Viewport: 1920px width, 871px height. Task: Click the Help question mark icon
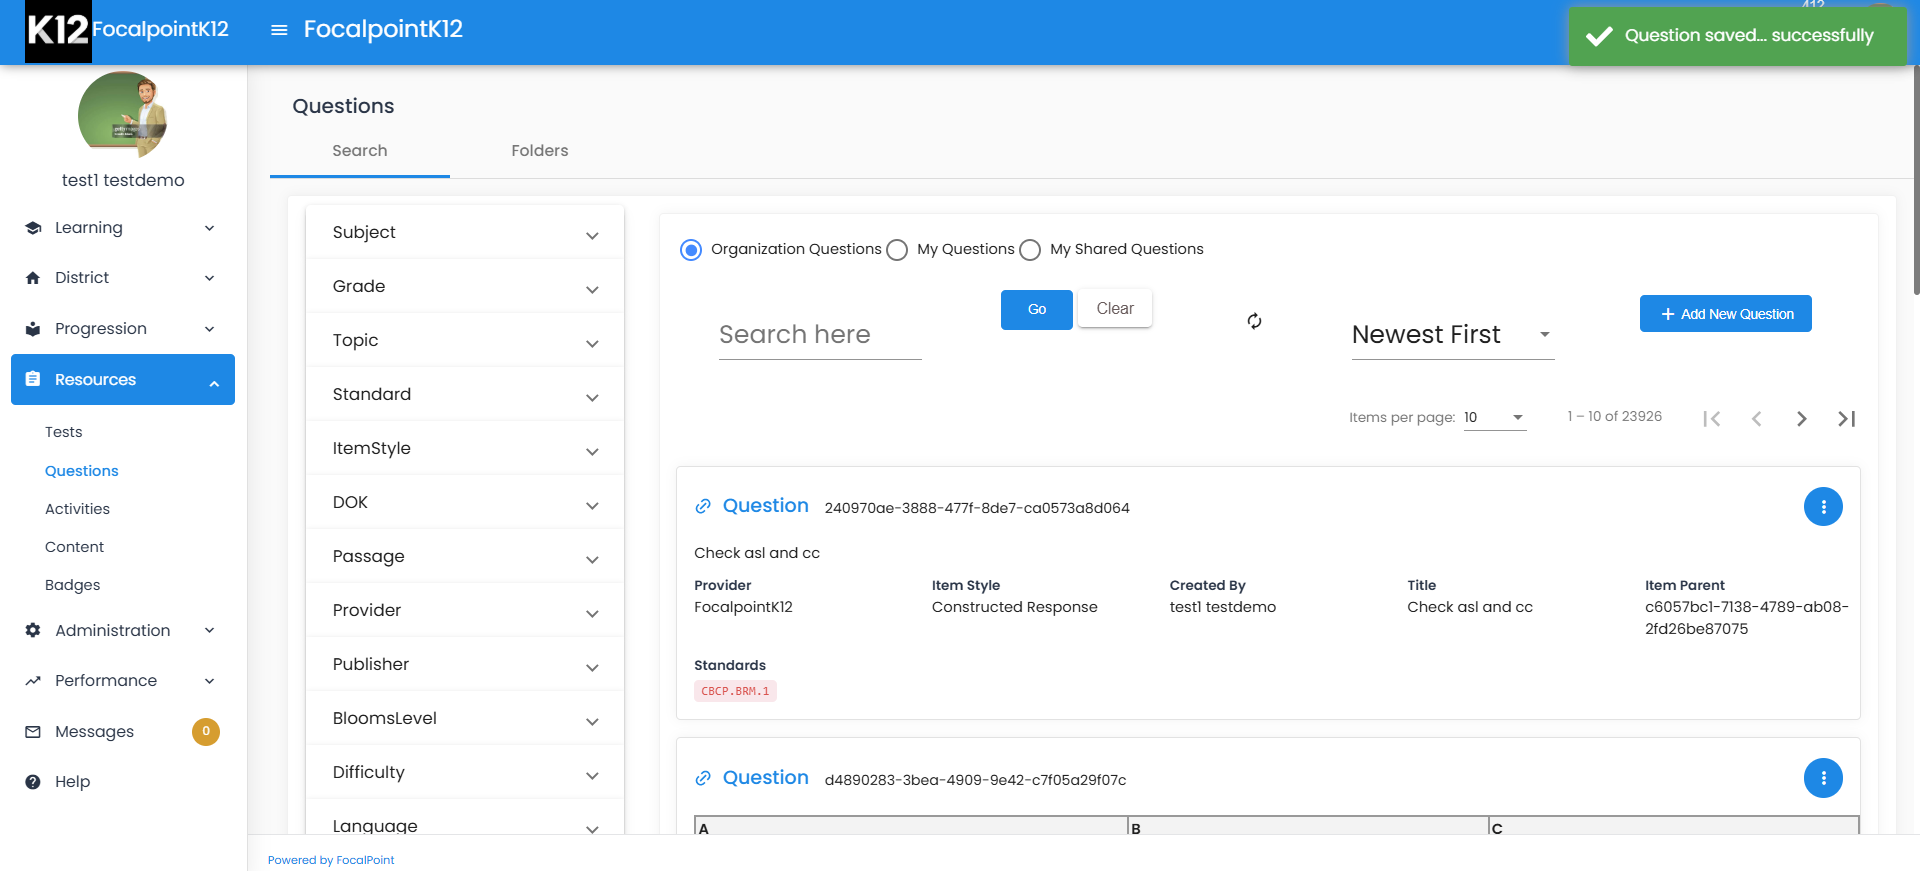click(33, 782)
